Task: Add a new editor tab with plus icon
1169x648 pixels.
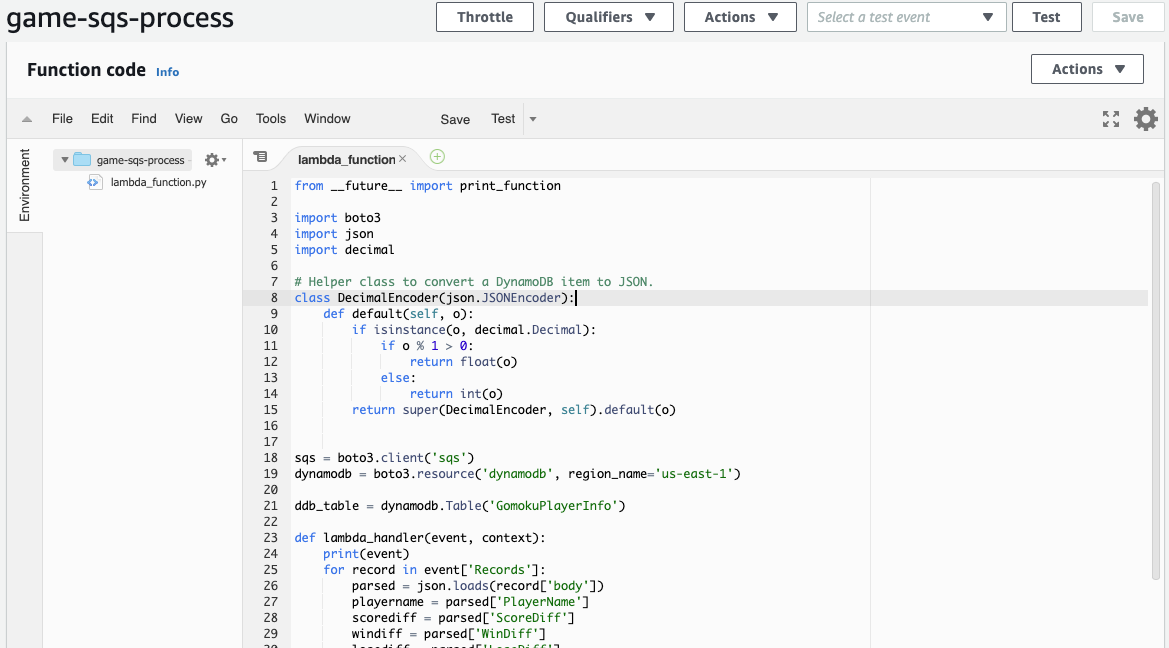Action: [x=438, y=157]
